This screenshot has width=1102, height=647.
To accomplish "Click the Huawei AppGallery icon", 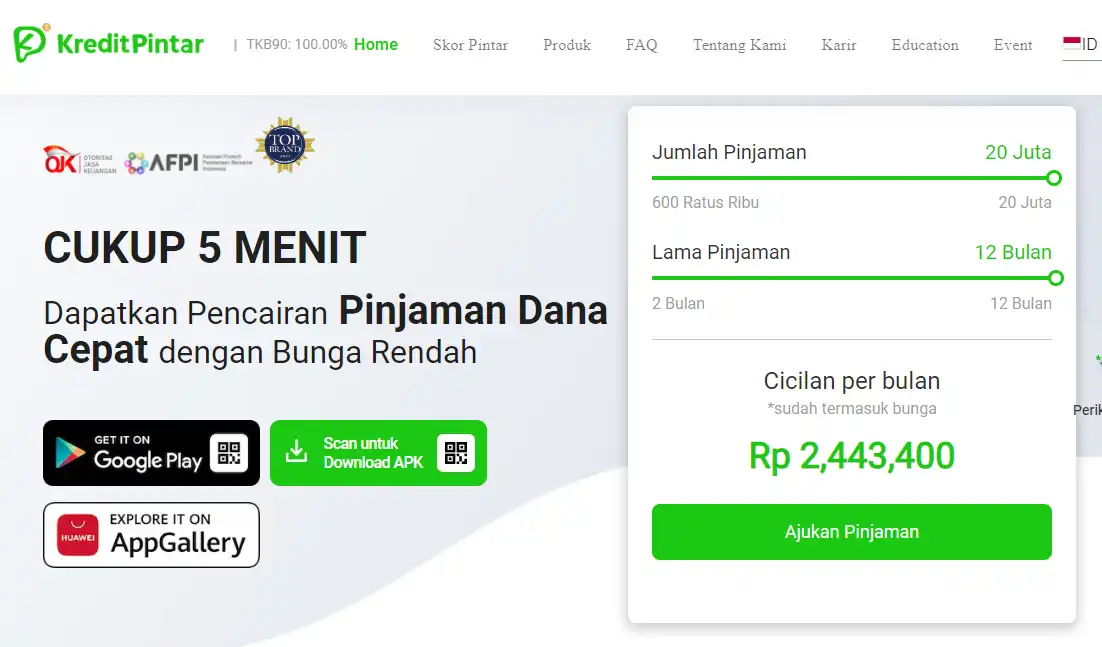I will [x=78, y=535].
